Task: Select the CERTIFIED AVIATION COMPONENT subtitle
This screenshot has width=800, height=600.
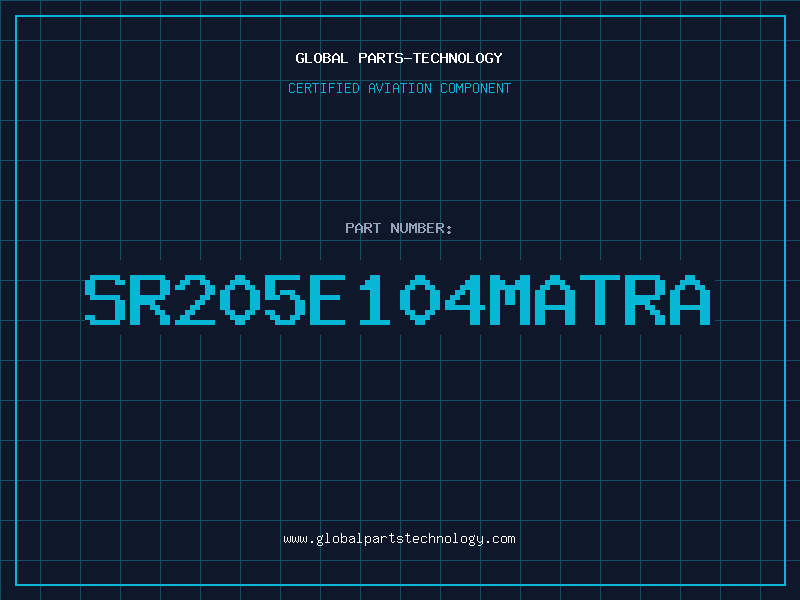Action: tap(399, 88)
